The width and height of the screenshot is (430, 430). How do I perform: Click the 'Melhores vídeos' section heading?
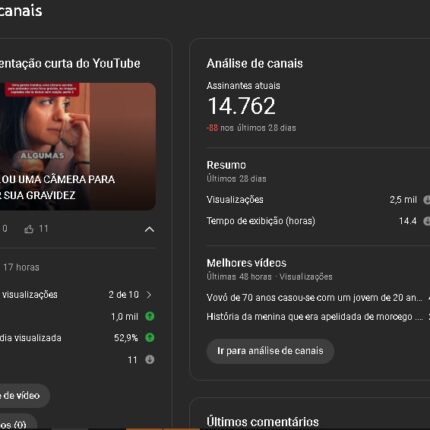click(x=246, y=263)
